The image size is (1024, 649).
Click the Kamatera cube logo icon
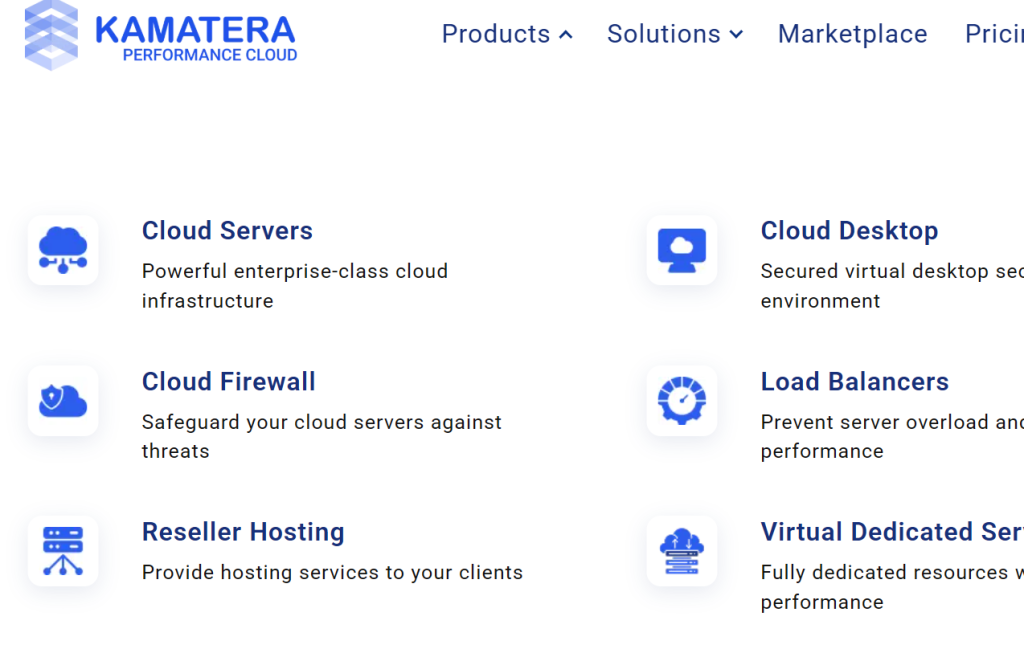tap(51, 35)
